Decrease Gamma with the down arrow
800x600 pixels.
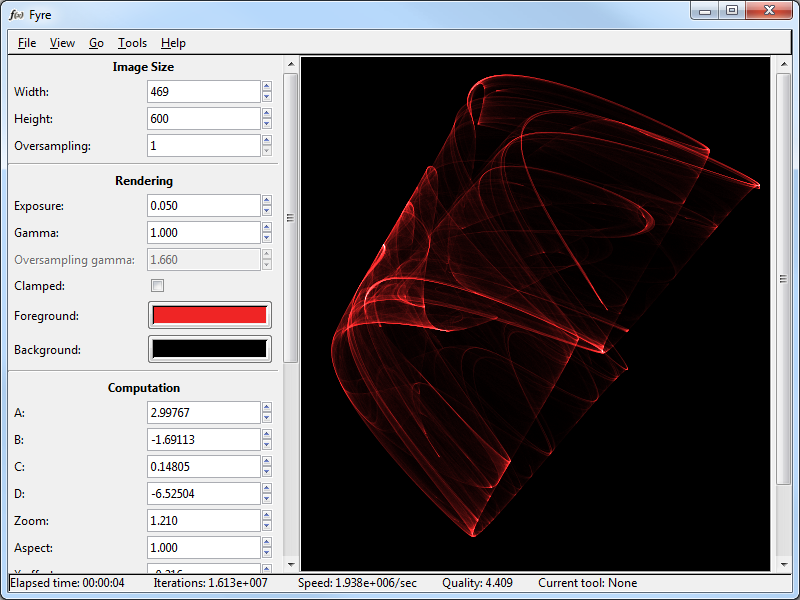pos(267,238)
